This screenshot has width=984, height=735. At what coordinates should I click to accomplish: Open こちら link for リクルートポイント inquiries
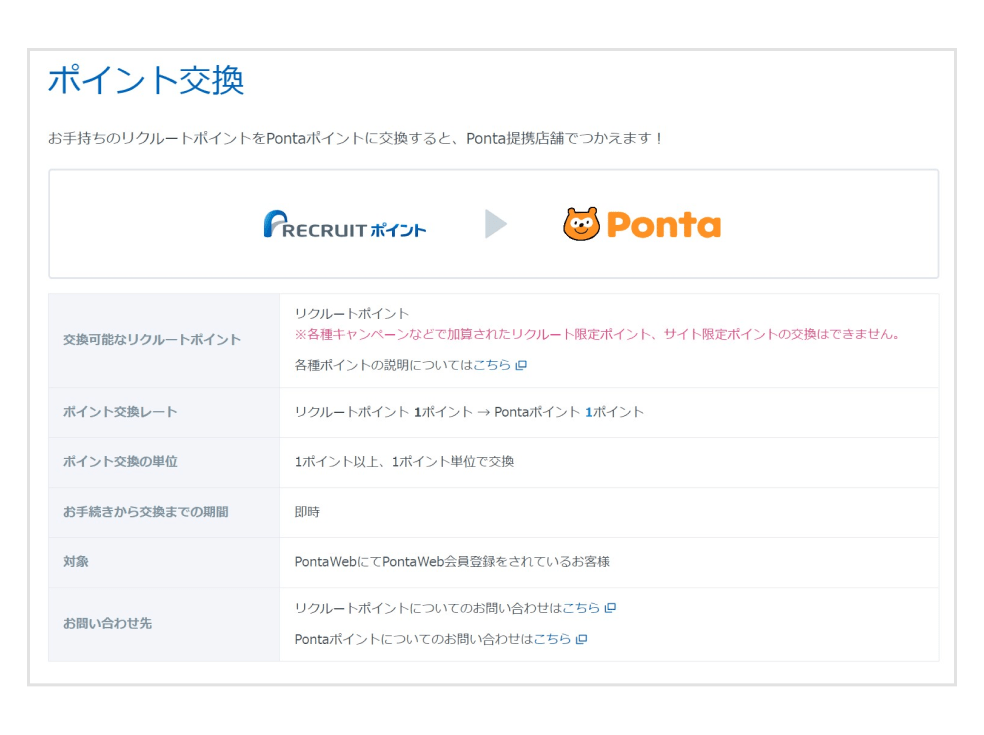click(x=581, y=608)
